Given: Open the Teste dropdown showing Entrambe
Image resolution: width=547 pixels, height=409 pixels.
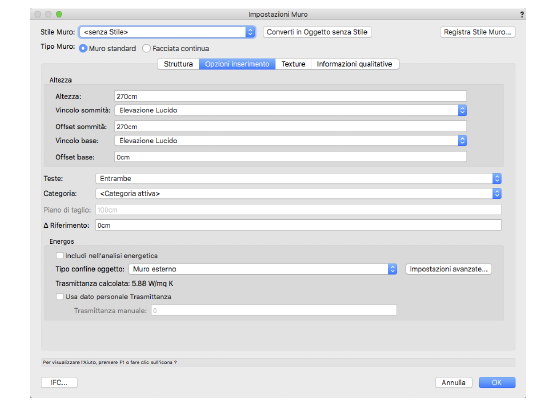Looking at the screenshot, I should [298, 179].
